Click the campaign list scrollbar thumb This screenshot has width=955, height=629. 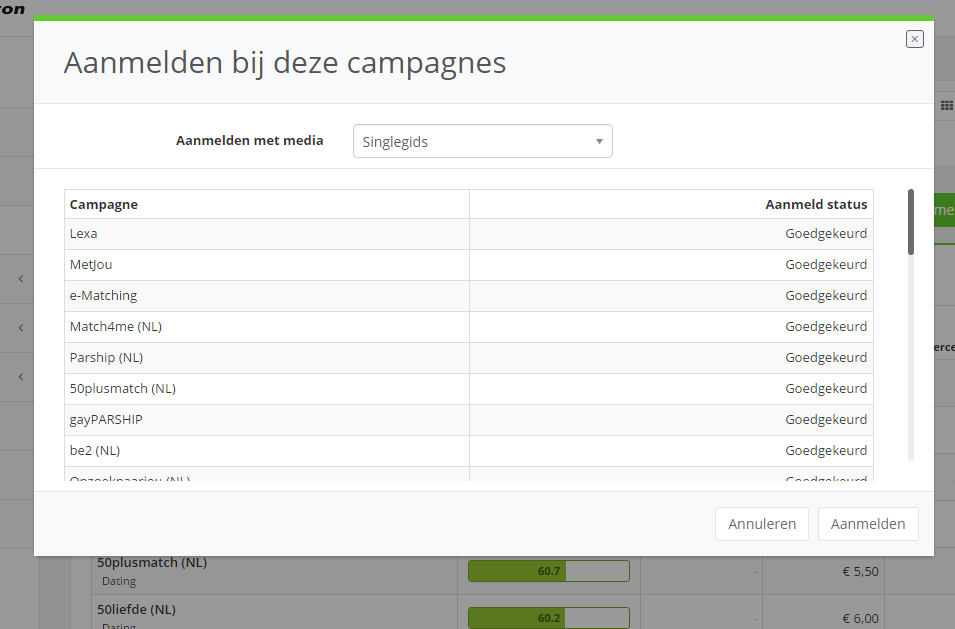tap(911, 222)
